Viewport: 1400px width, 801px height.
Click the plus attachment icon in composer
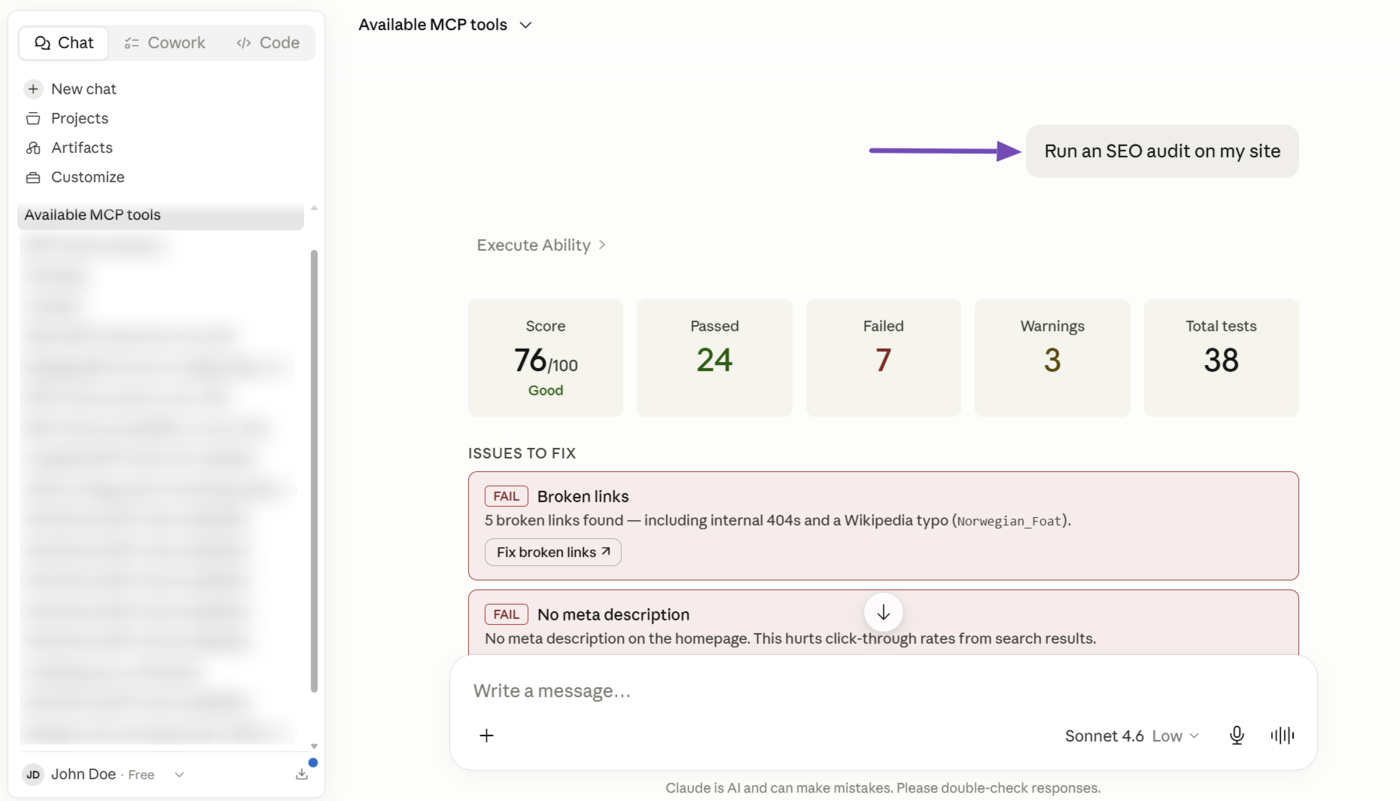coord(487,736)
